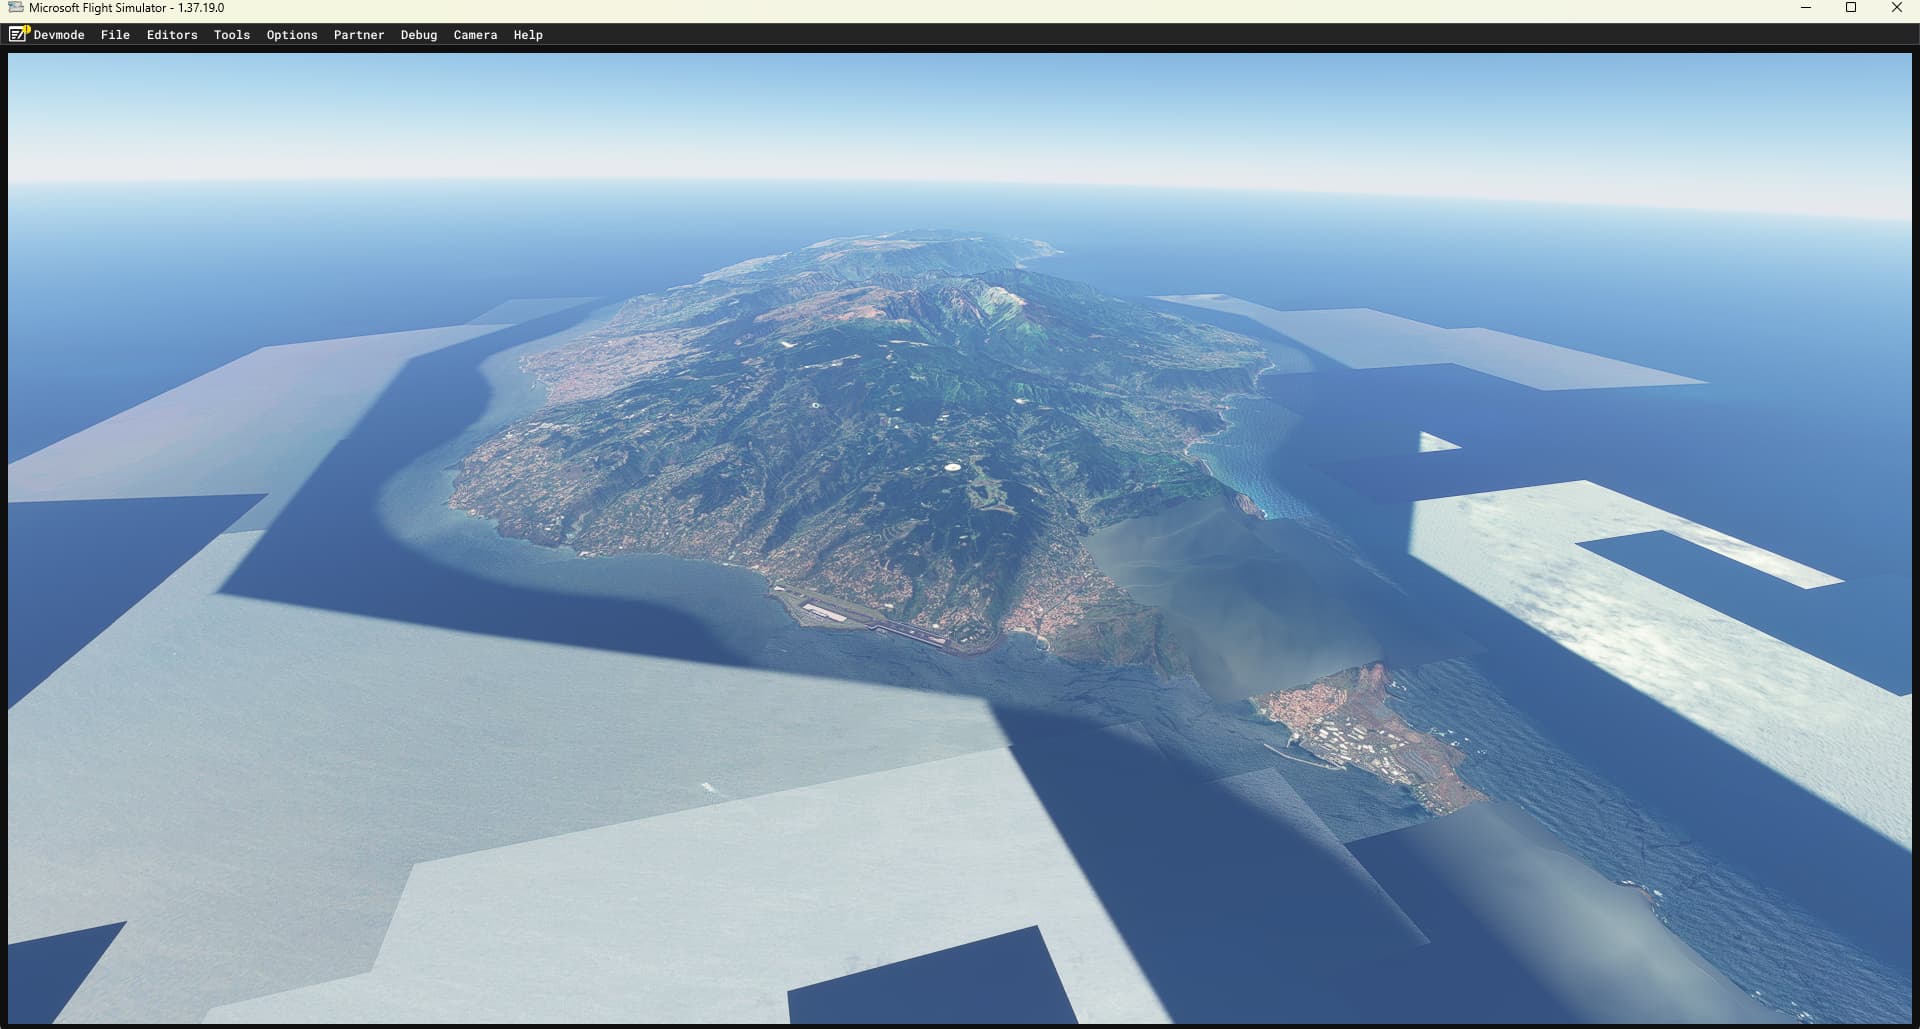The height and width of the screenshot is (1029, 1920).
Task: Open the File menu
Action: click(115, 35)
